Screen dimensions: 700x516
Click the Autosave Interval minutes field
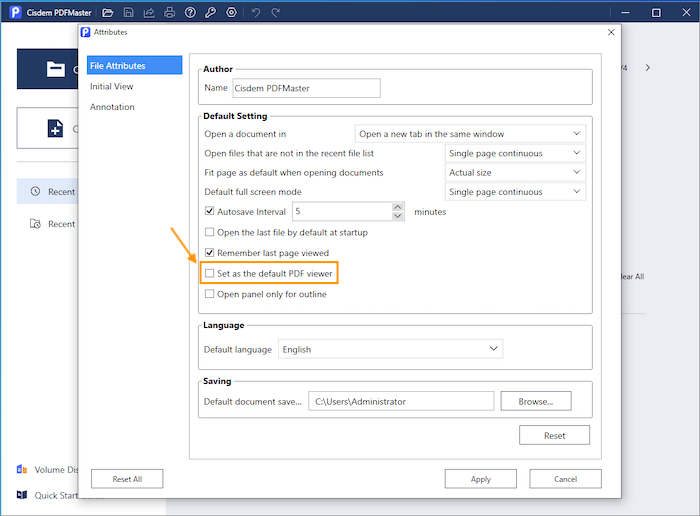(x=342, y=211)
